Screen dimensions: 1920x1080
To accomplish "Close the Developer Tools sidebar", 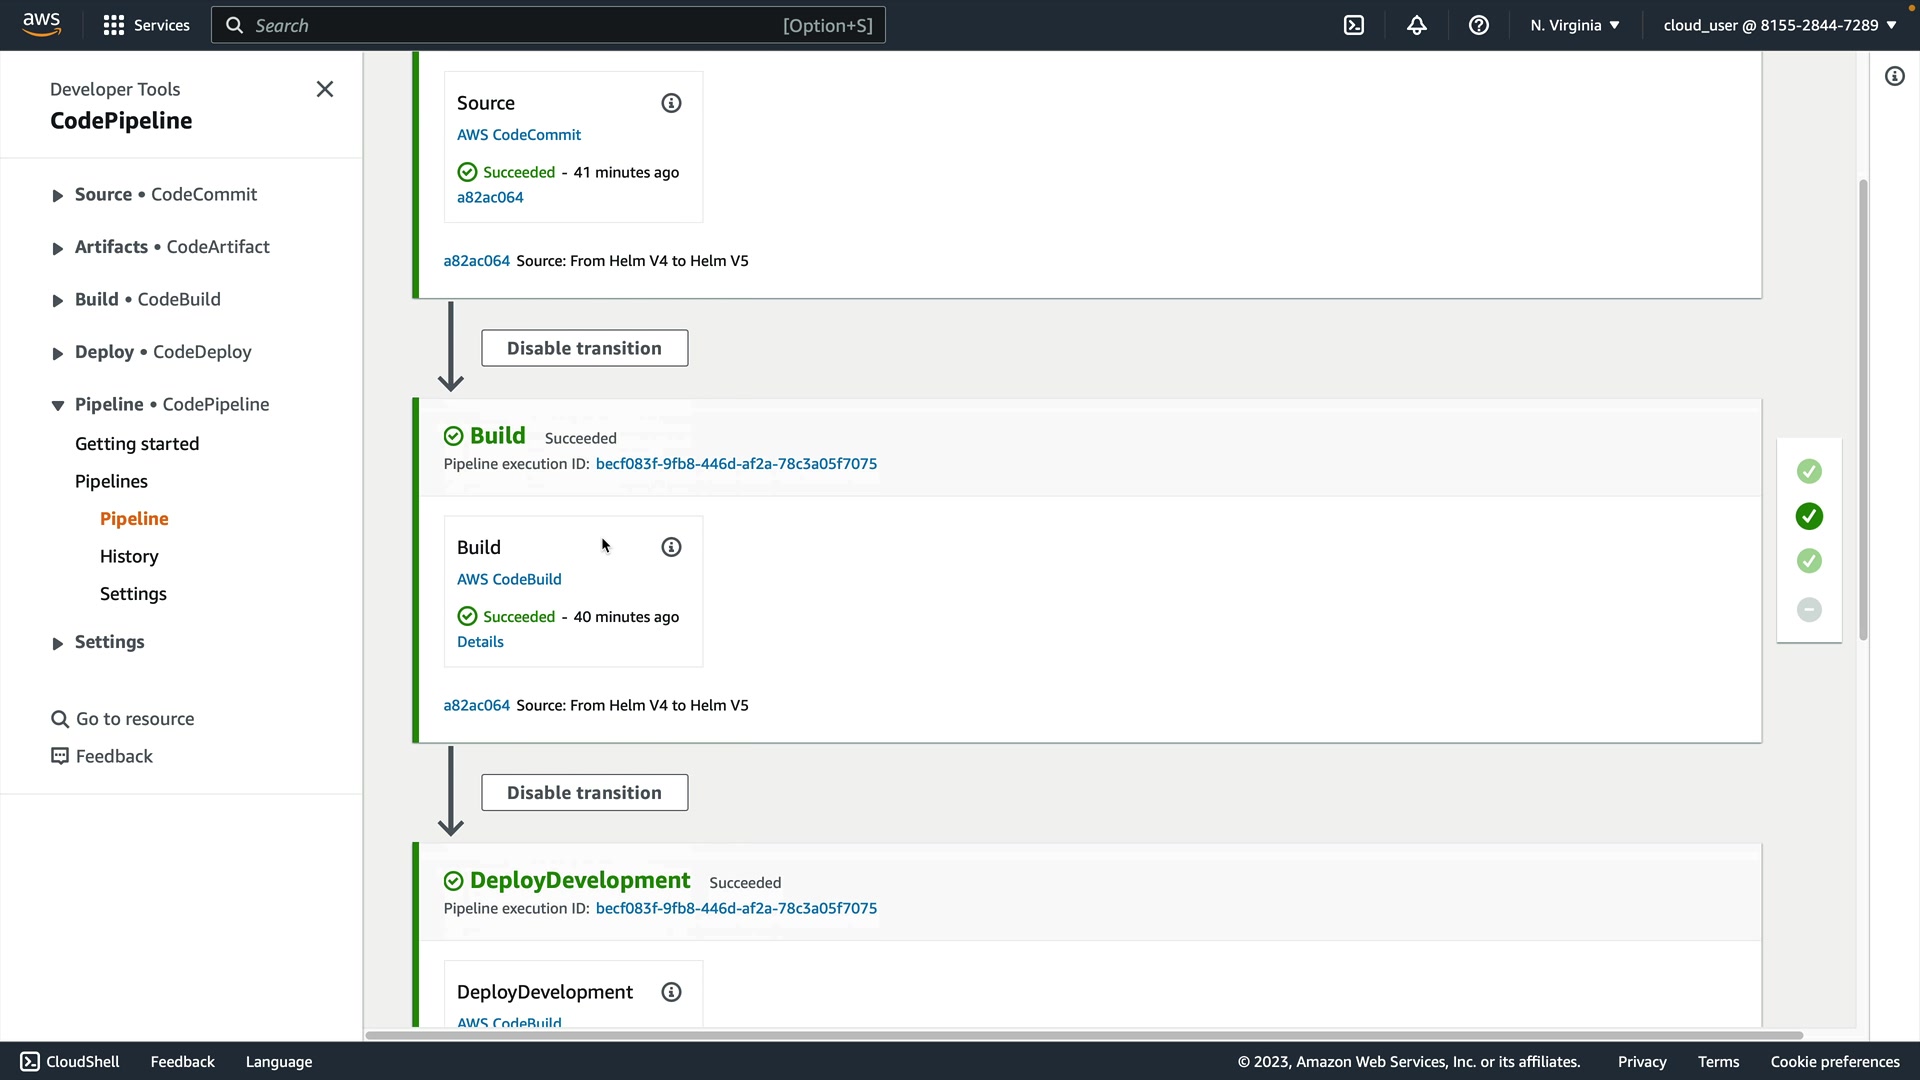I will (x=325, y=89).
